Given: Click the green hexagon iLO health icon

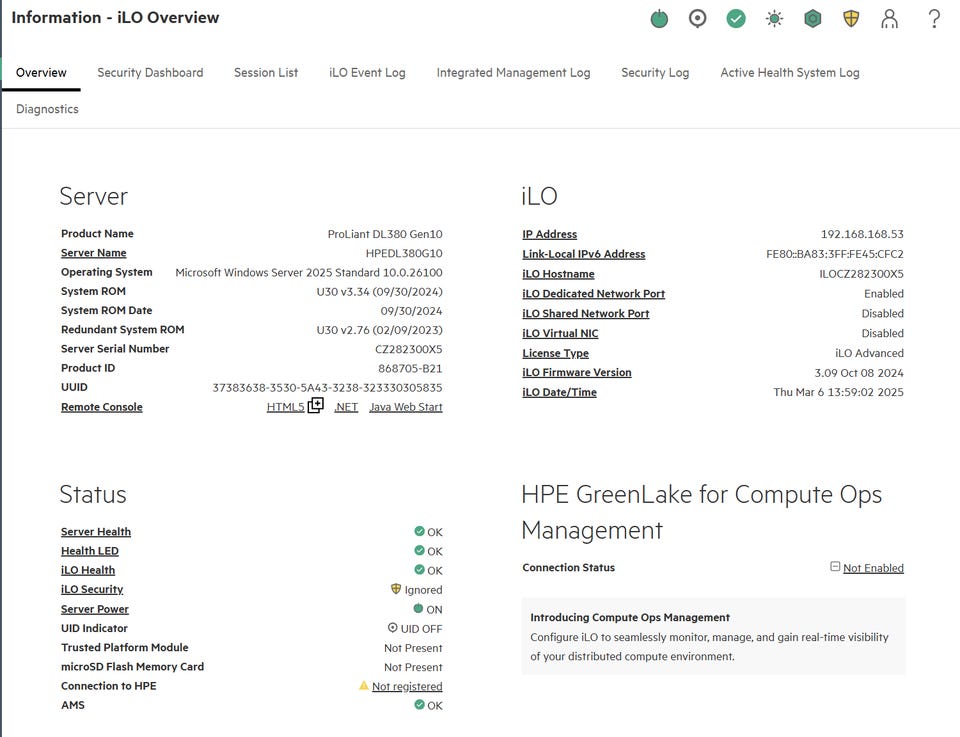Looking at the screenshot, I should pyautogui.click(x=813, y=19).
